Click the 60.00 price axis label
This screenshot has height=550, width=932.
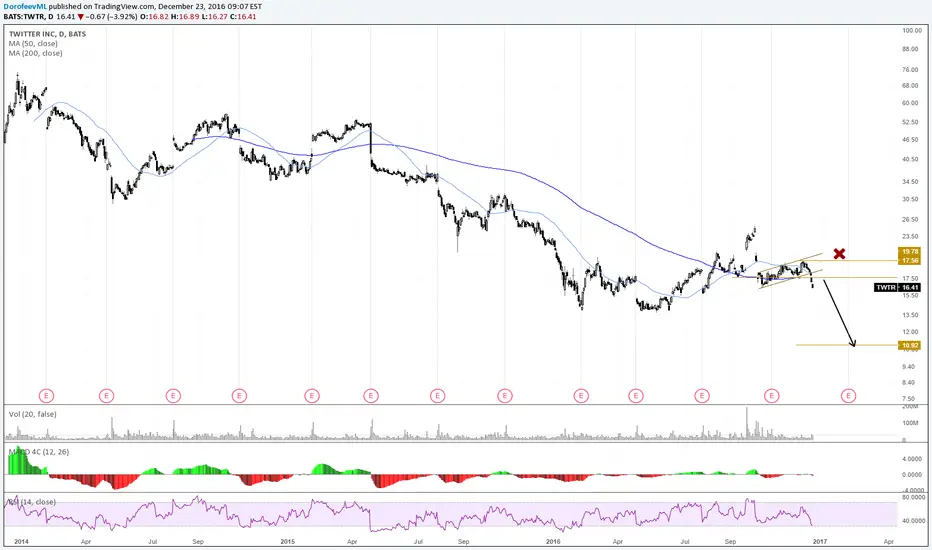tap(910, 103)
